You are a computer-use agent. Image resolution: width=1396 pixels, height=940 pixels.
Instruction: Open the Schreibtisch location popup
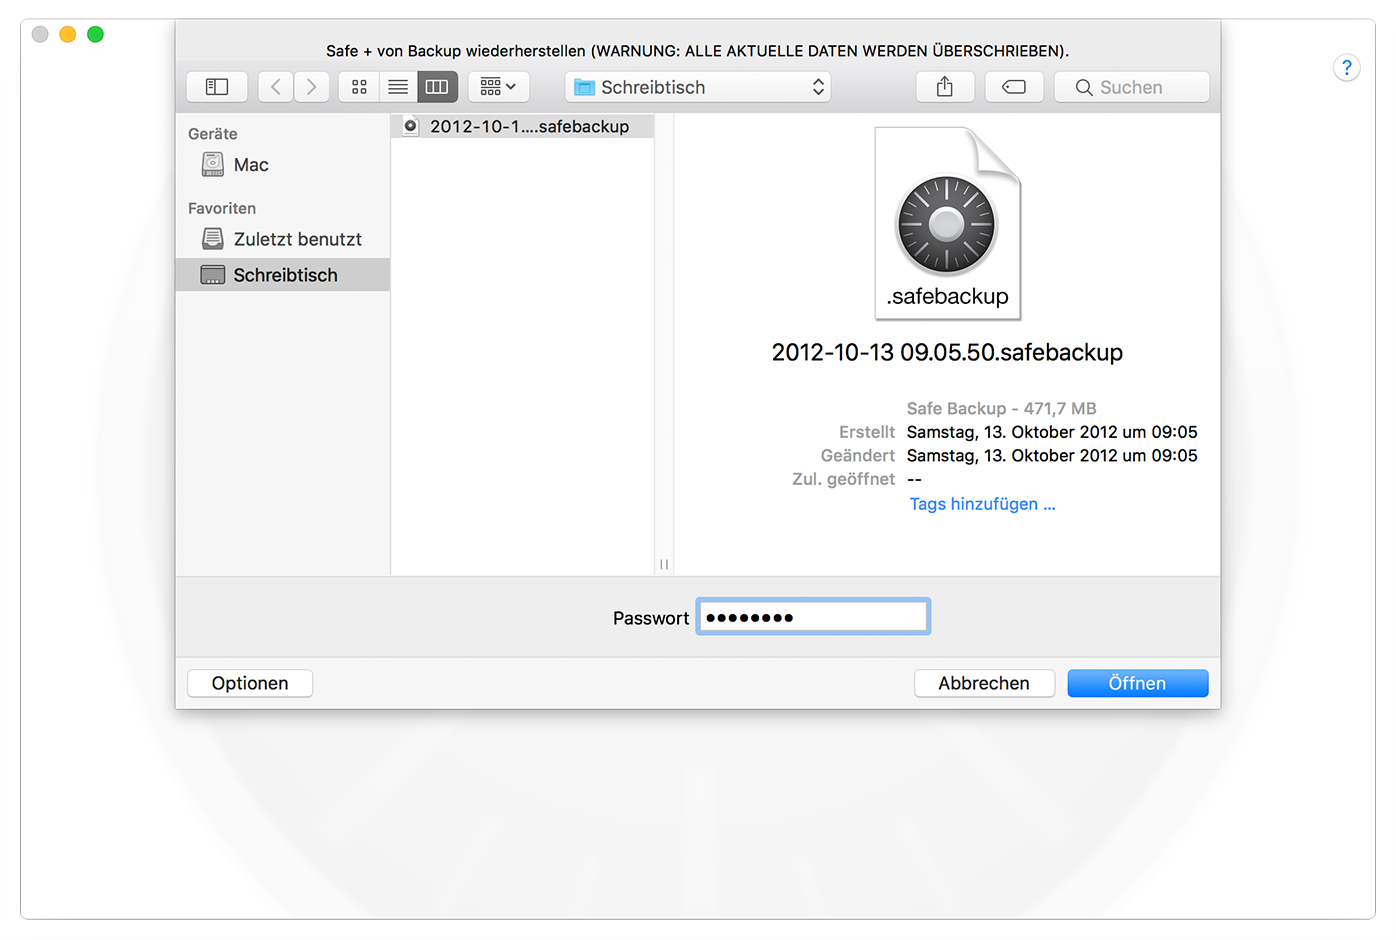pyautogui.click(x=698, y=87)
